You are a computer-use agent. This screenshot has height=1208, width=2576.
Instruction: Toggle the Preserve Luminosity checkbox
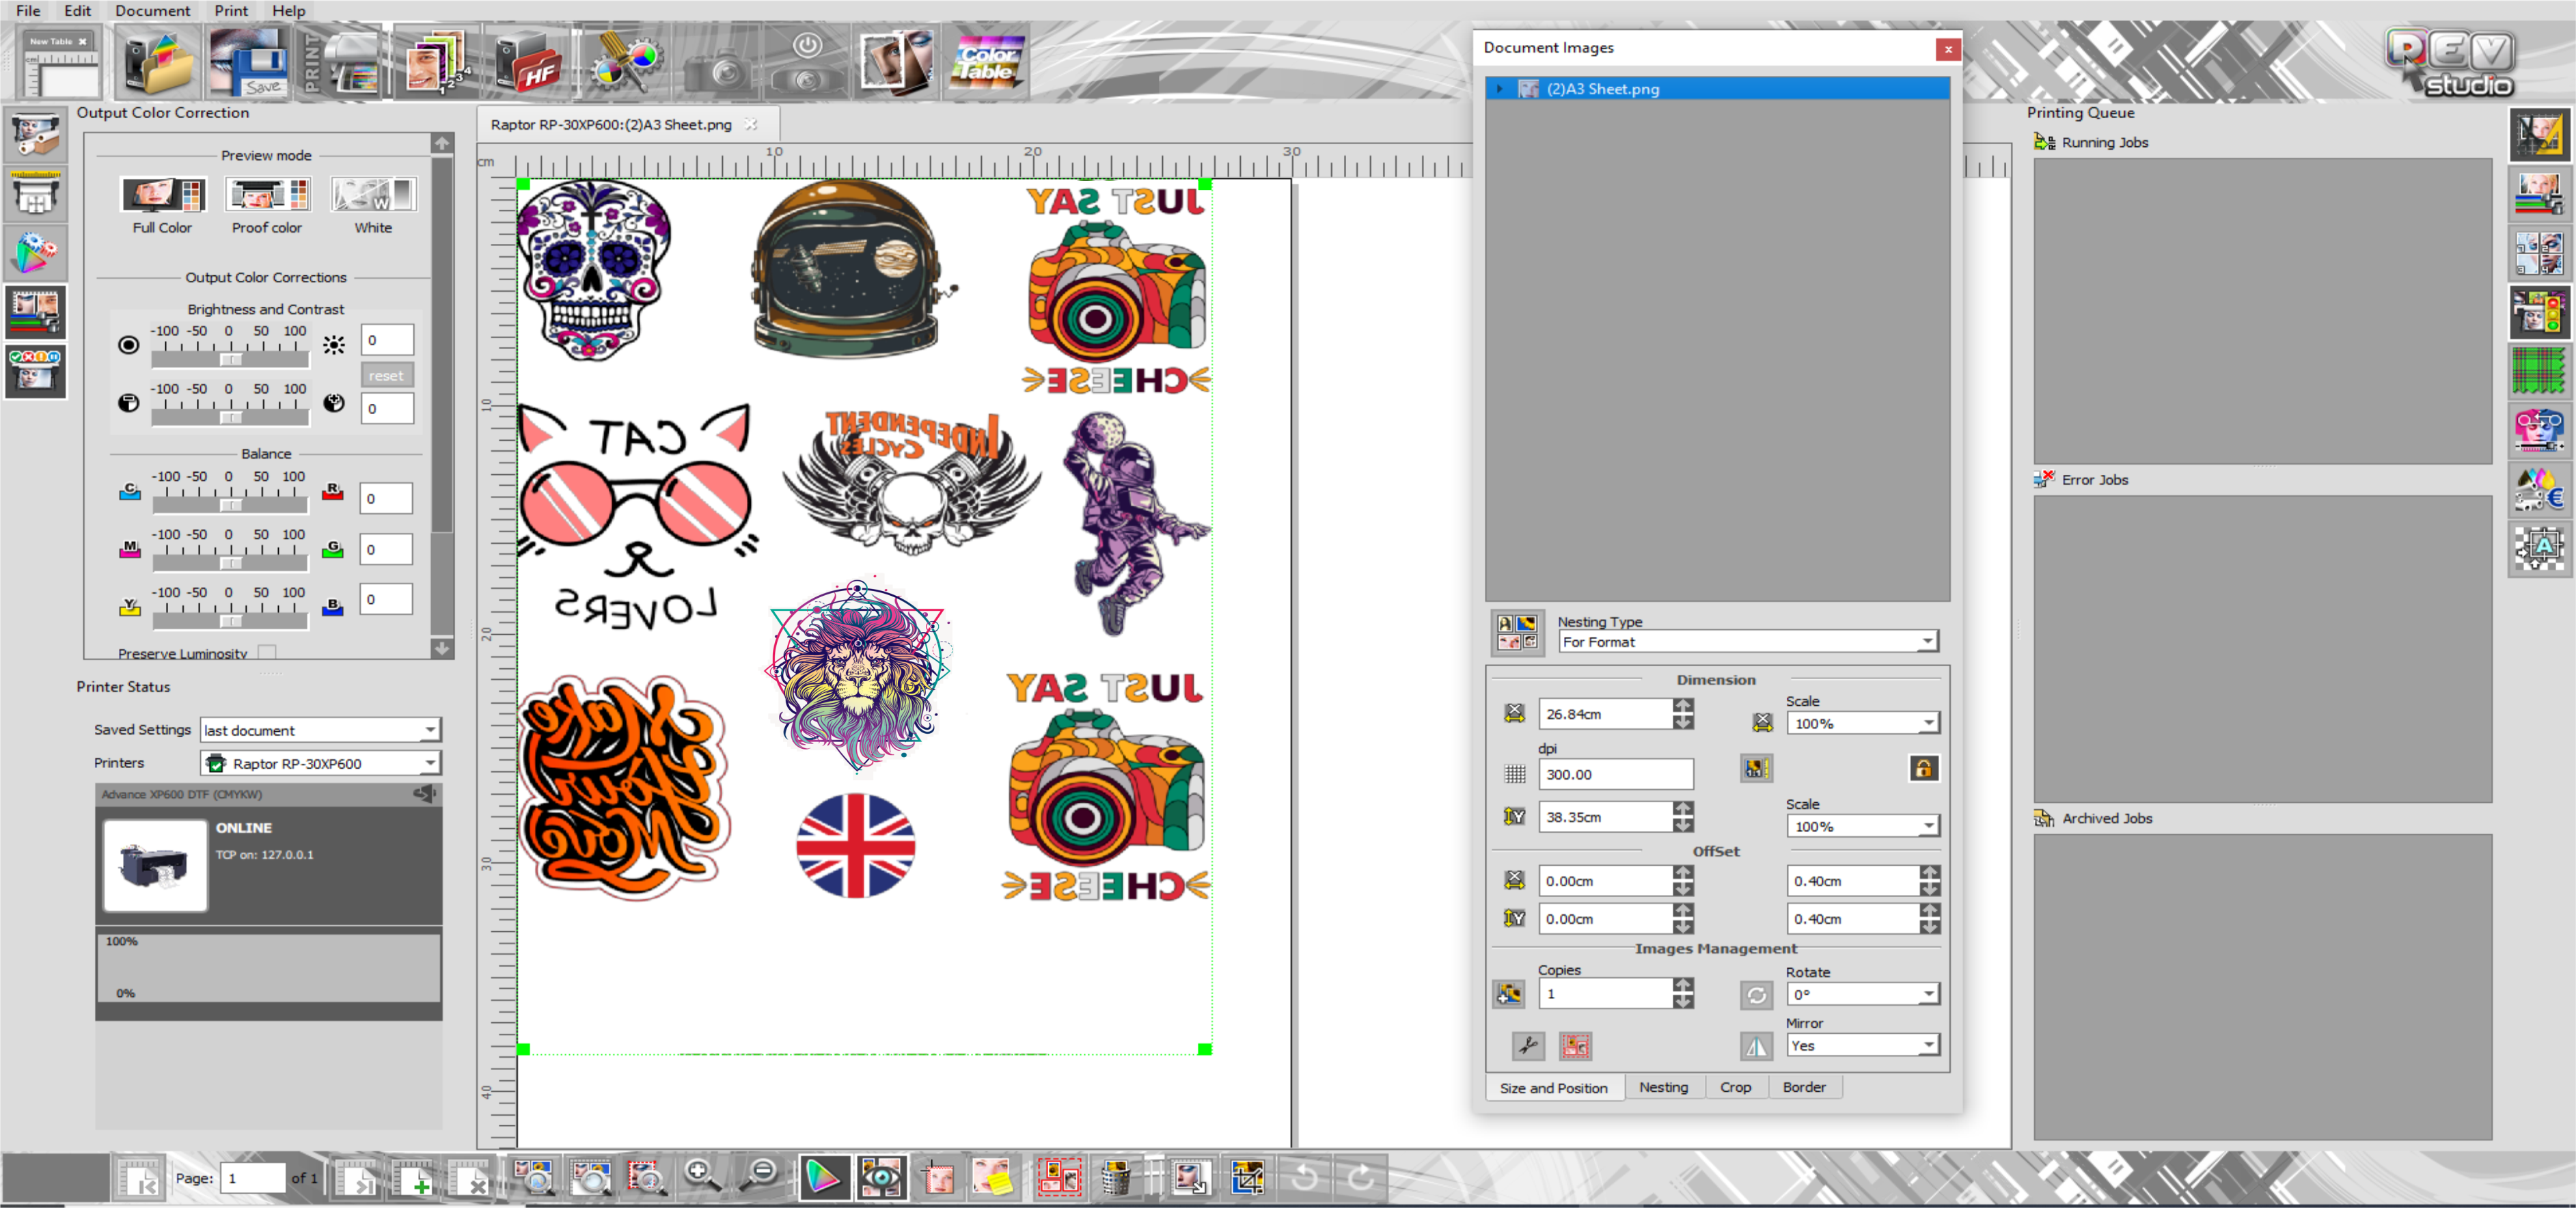click(x=267, y=652)
